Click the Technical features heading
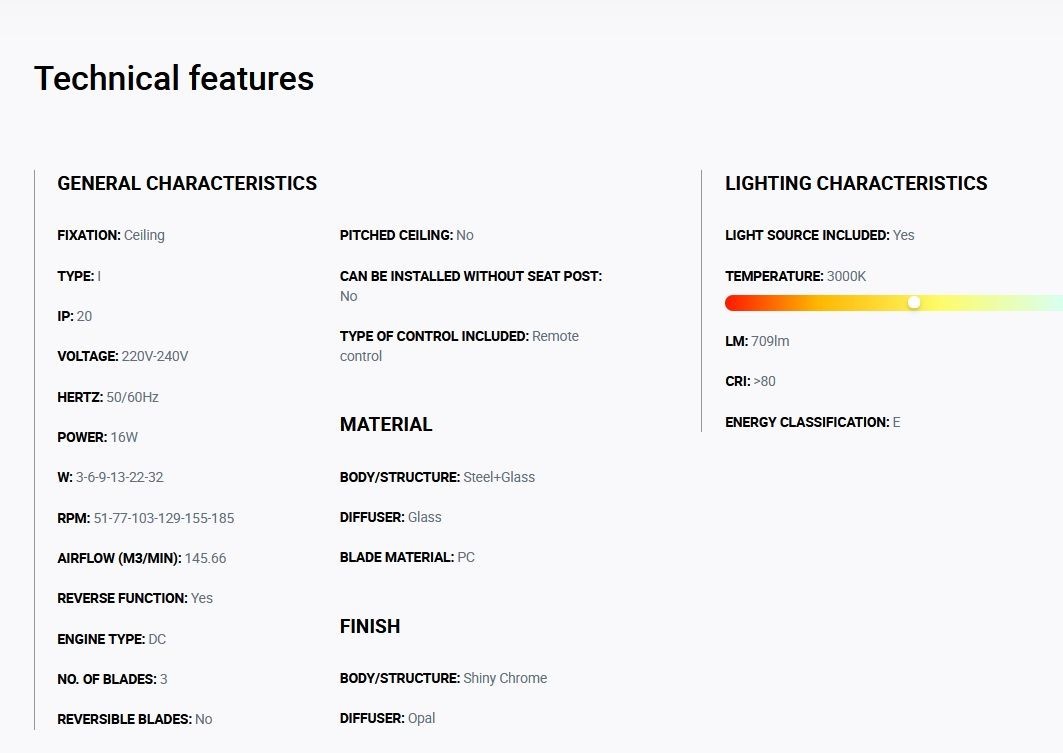1063x753 pixels. coord(174,79)
